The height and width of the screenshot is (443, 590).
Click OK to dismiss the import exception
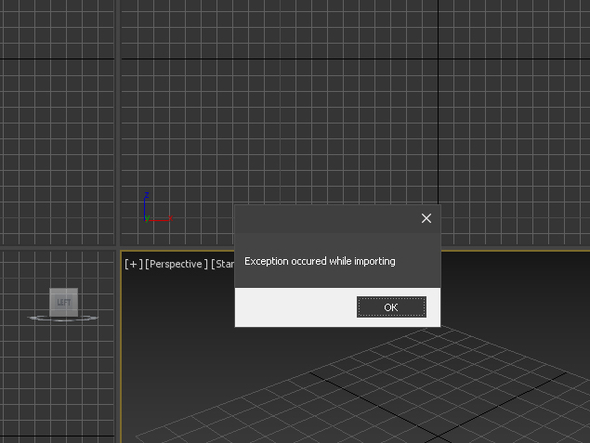click(x=391, y=307)
